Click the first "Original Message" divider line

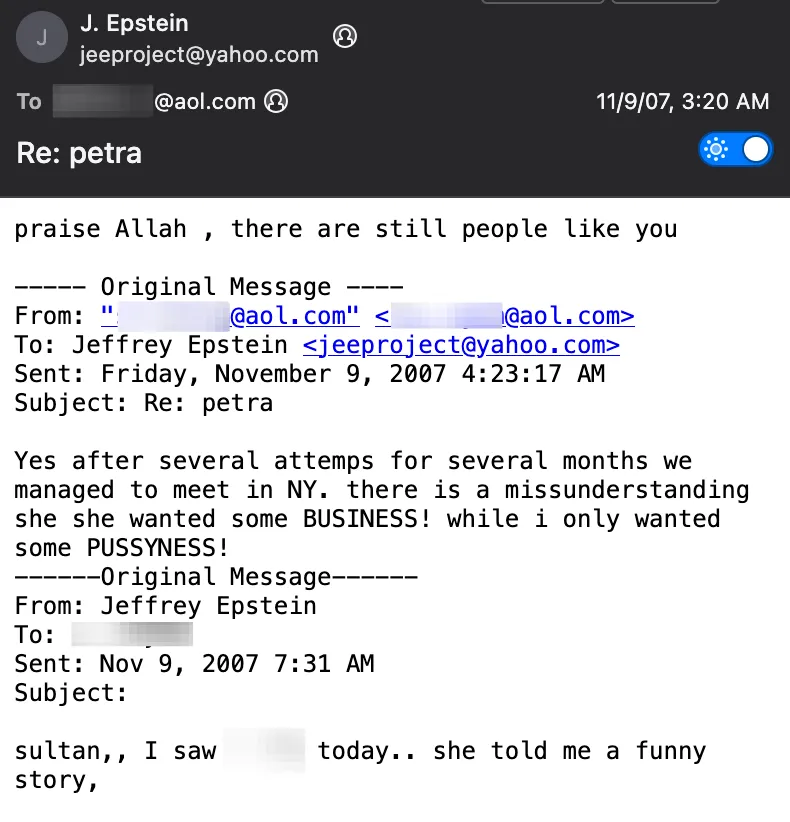click(208, 287)
